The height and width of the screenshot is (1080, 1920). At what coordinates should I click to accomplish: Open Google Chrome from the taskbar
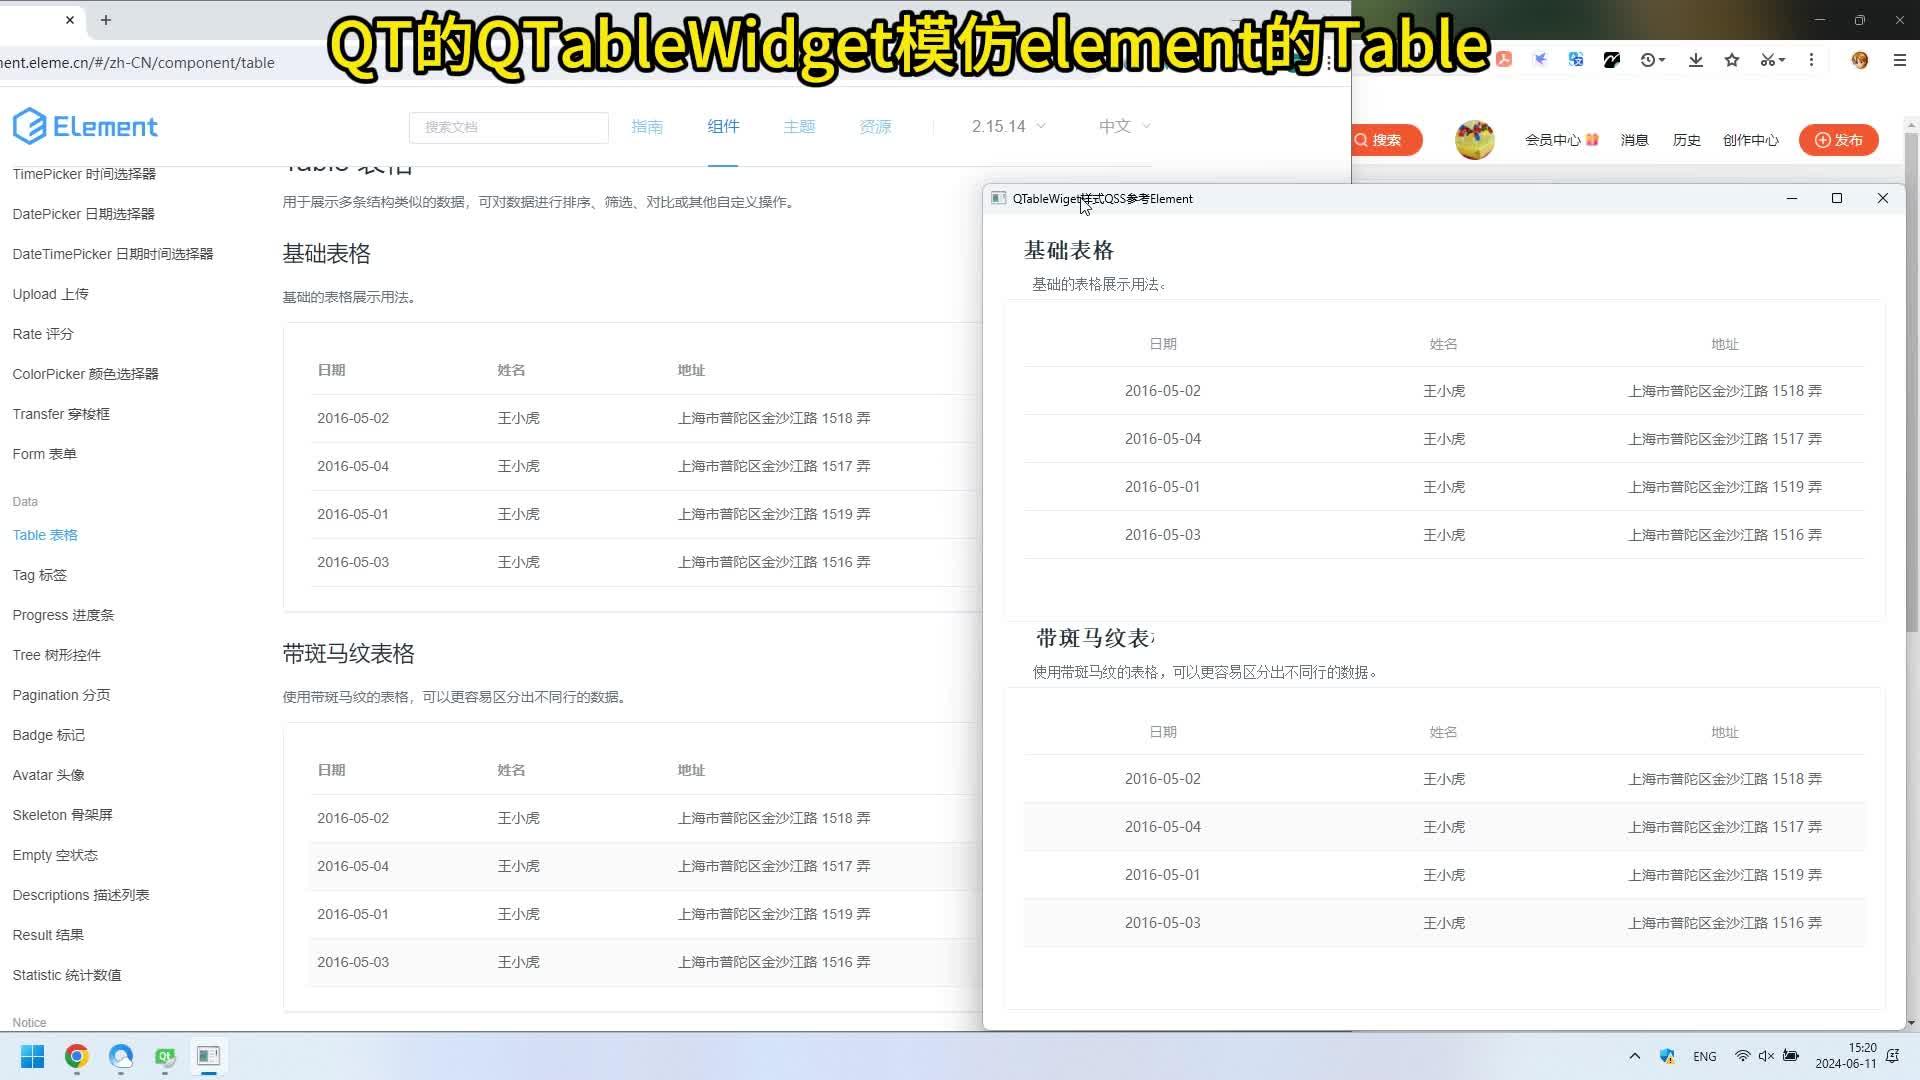point(76,1057)
